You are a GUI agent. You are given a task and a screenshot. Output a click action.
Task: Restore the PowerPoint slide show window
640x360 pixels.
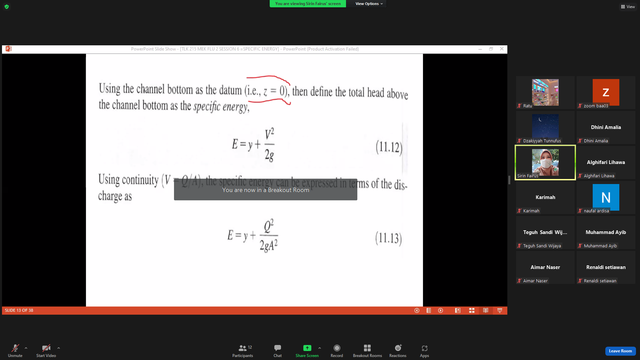(491, 49)
